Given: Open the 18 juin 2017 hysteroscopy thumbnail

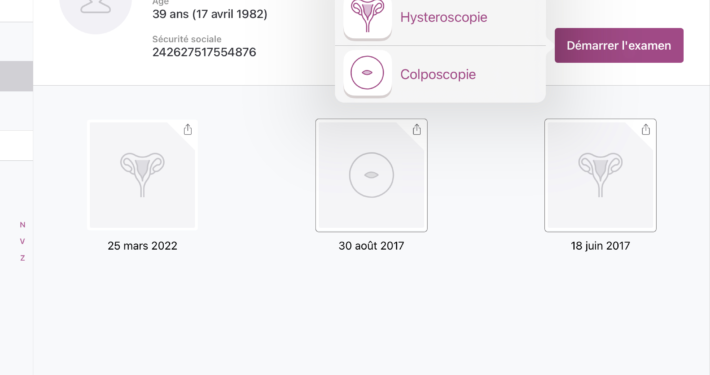Looking at the screenshot, I should (600, 175).
